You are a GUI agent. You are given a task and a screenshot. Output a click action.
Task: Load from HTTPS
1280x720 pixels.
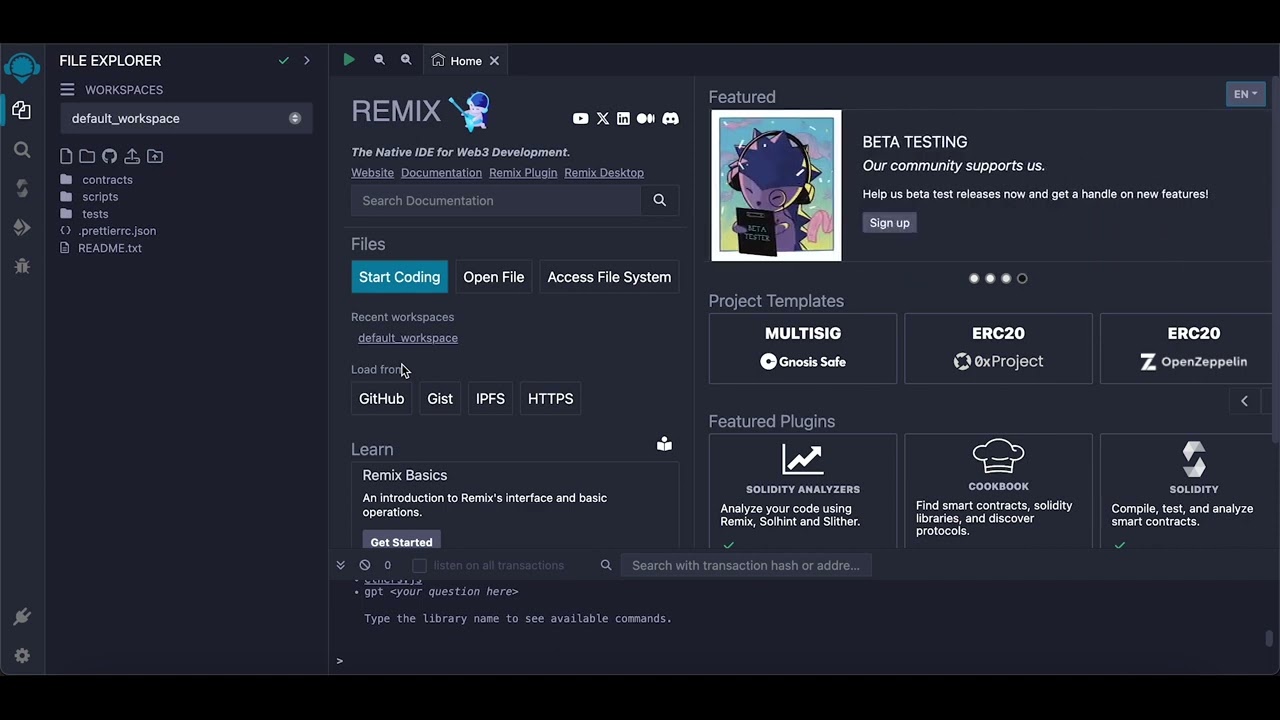tap(550, 398)
